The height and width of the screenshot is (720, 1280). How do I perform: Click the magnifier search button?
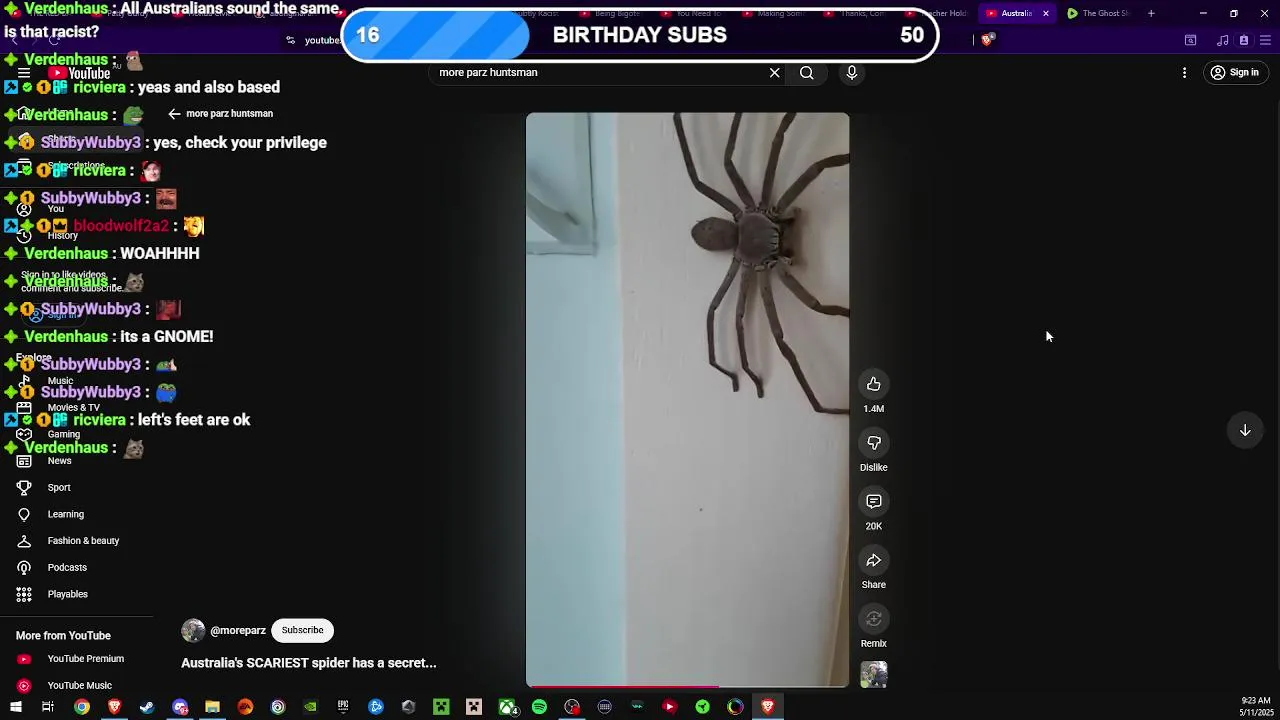tap(807, 72)
